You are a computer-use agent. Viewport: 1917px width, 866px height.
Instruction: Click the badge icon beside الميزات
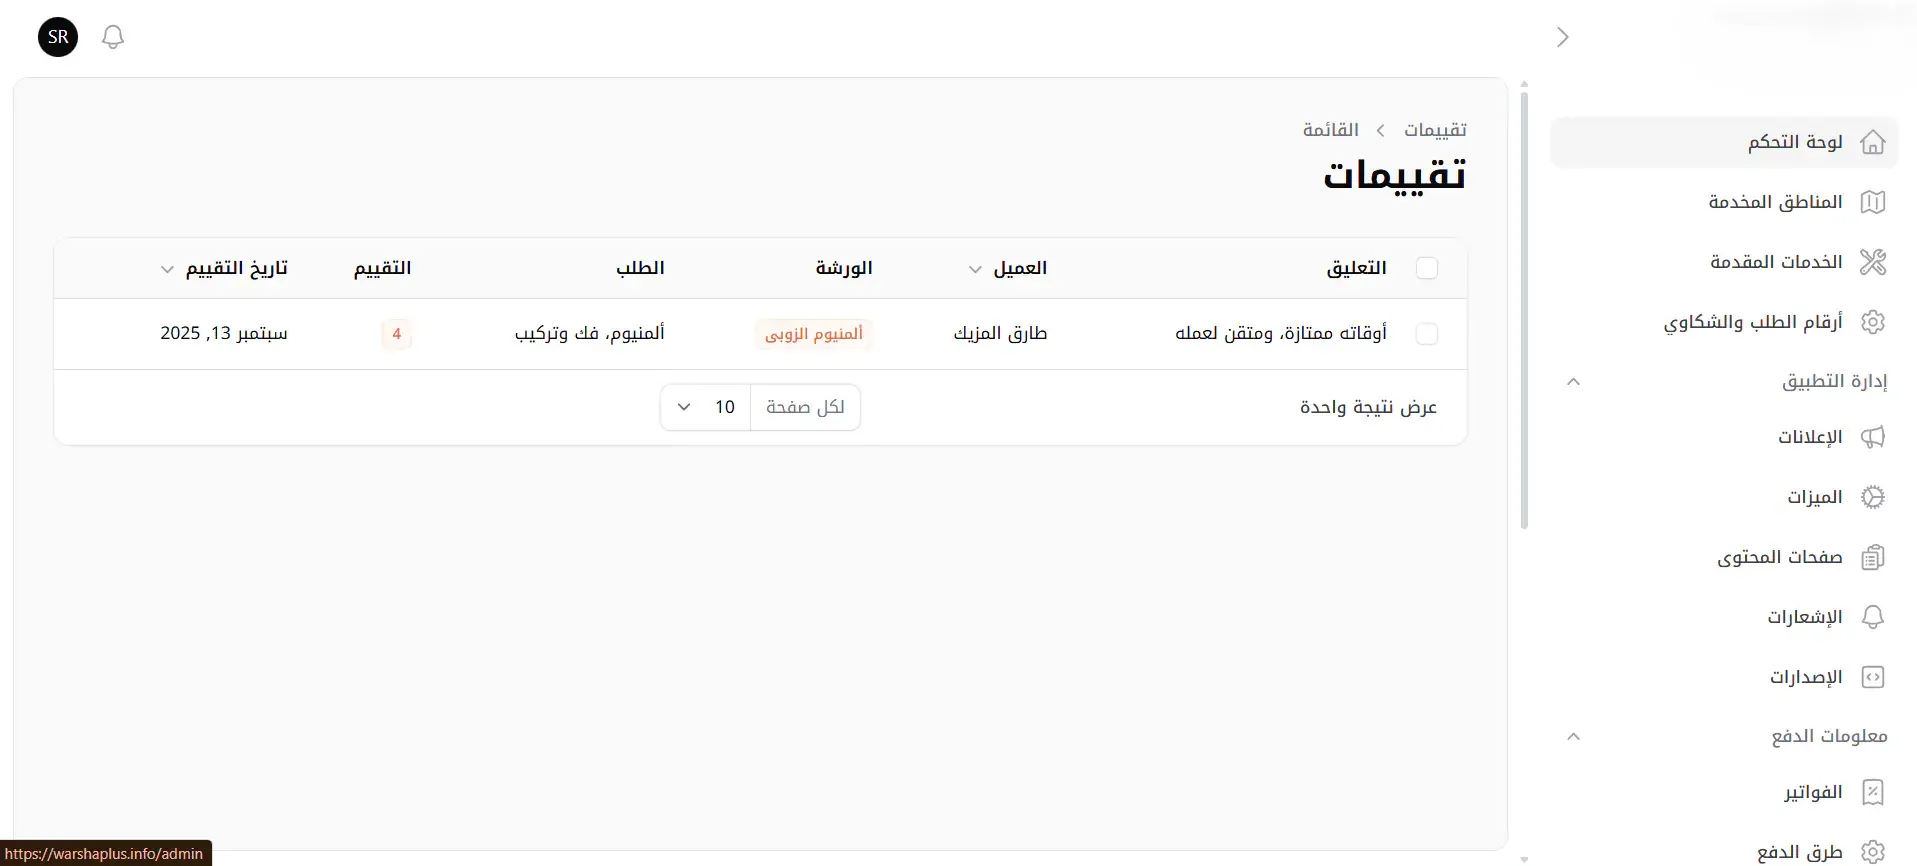tap(1873, 497)
